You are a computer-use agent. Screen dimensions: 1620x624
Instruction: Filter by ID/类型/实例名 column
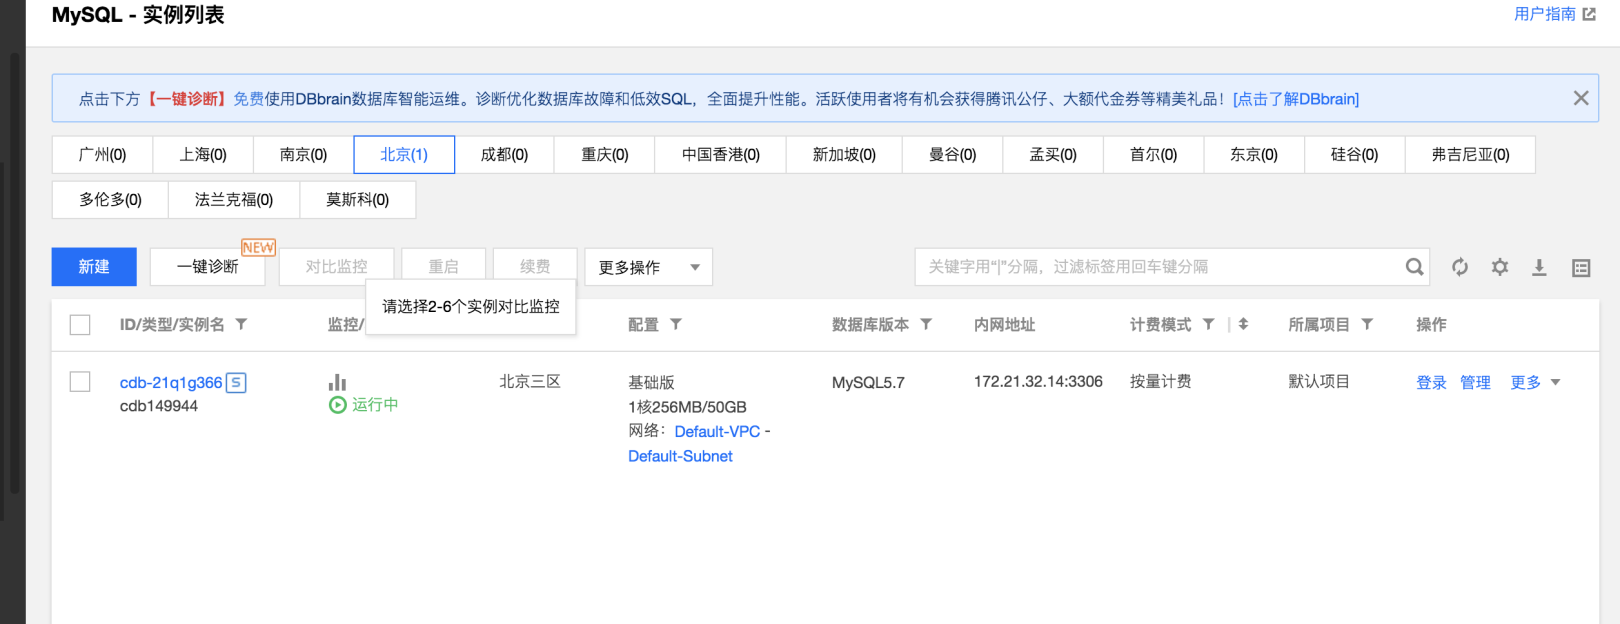241,324
